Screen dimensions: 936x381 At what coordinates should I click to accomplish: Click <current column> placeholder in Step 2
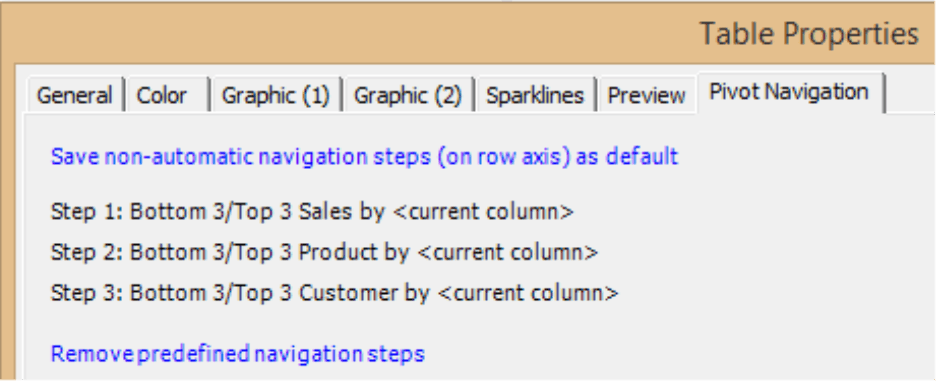(x=507, y=253)
